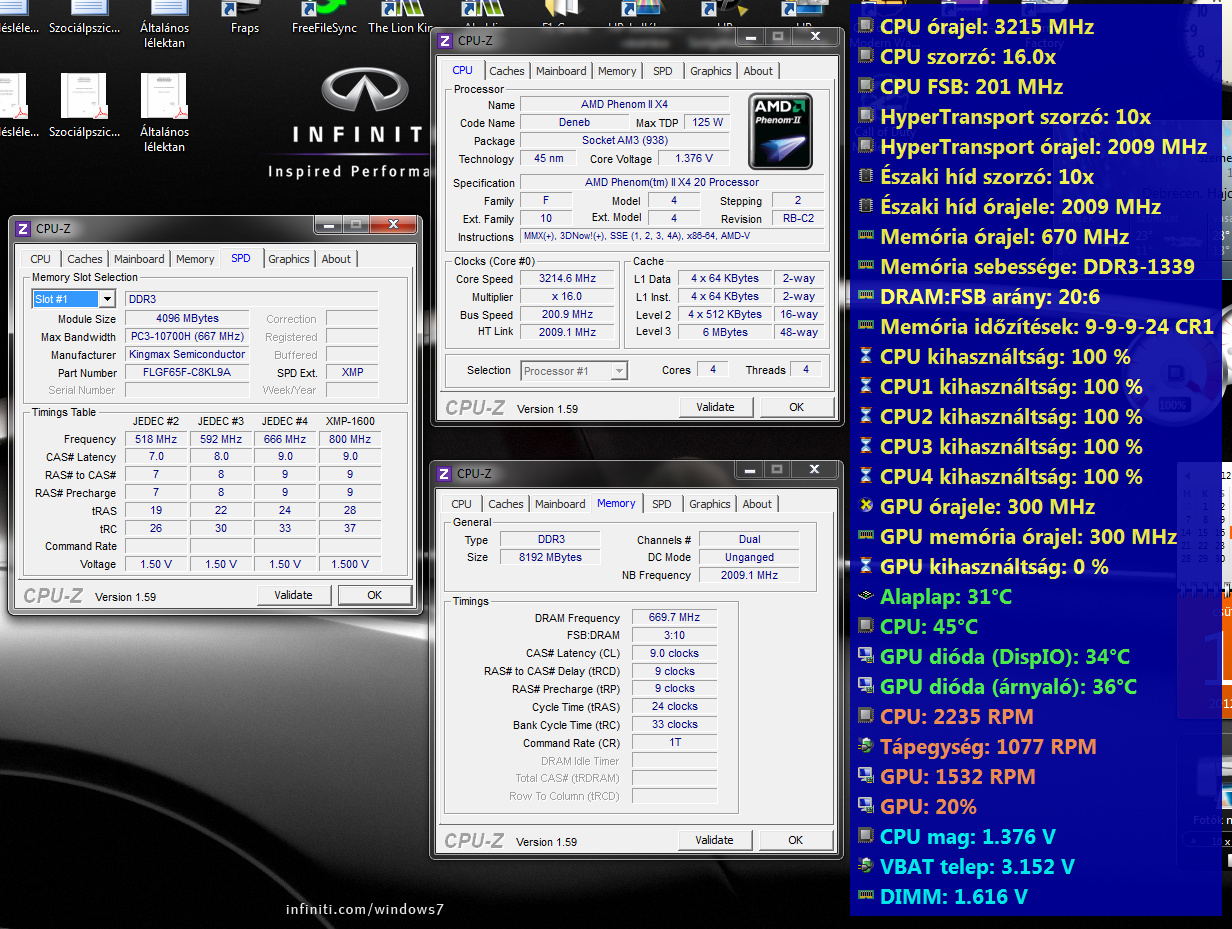Click OK in the CPU window

coord(797,407)
